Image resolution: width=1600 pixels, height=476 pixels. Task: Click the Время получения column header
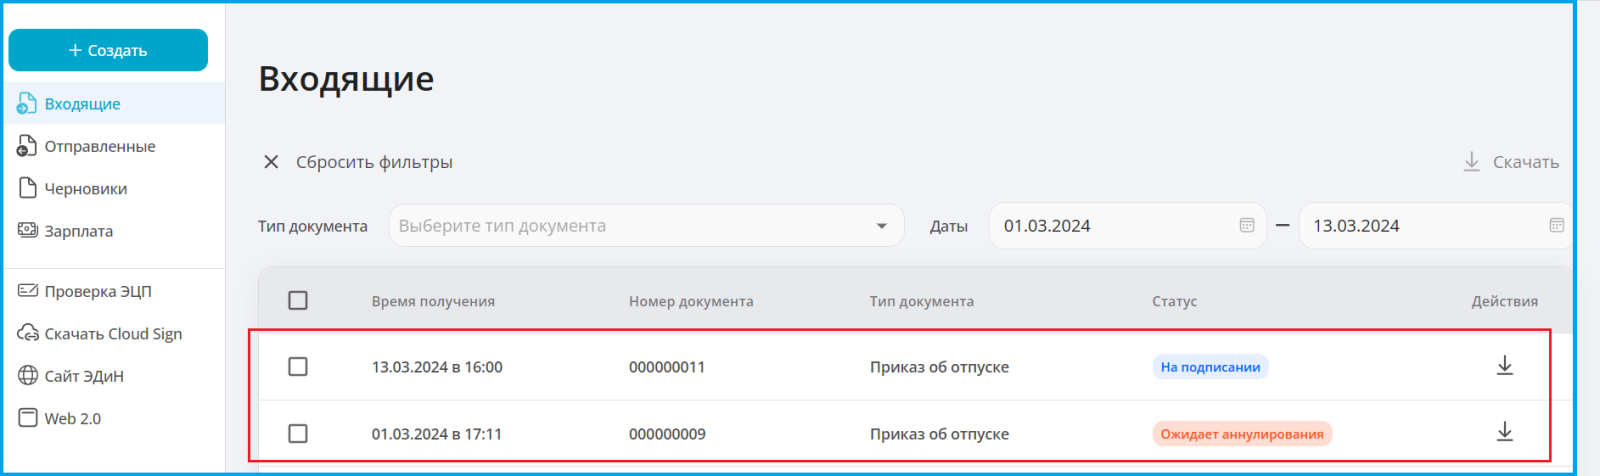[x=433, y=301]
